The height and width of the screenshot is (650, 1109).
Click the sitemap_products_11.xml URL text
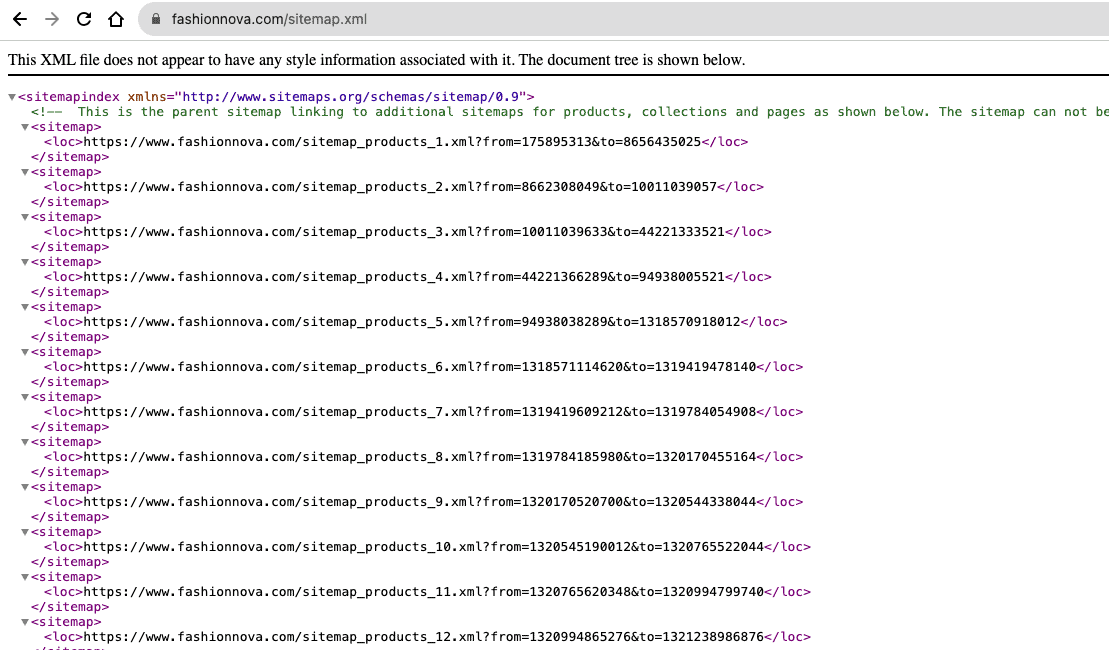[424, 592]
